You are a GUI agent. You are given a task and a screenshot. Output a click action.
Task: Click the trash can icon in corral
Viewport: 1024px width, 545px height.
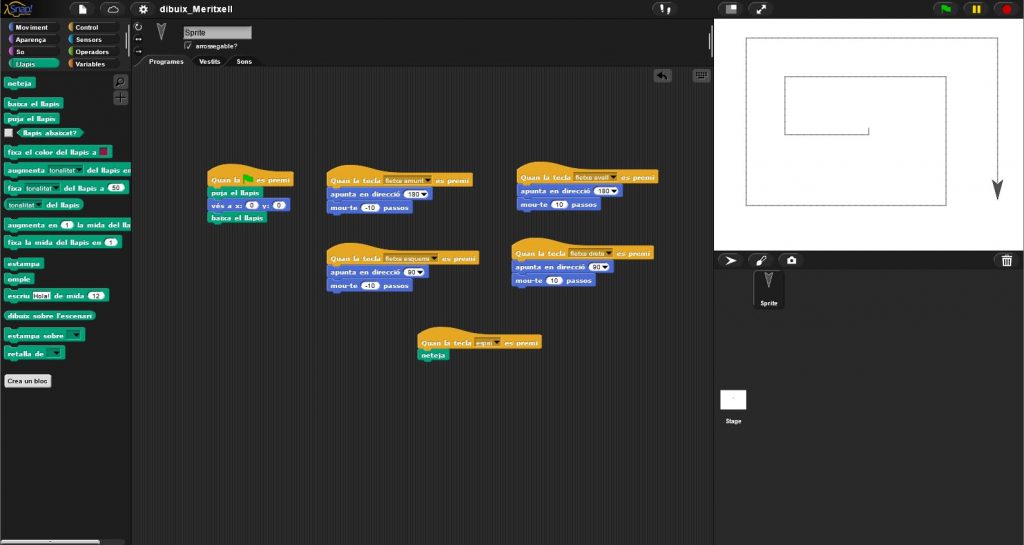pos(1006,260)
